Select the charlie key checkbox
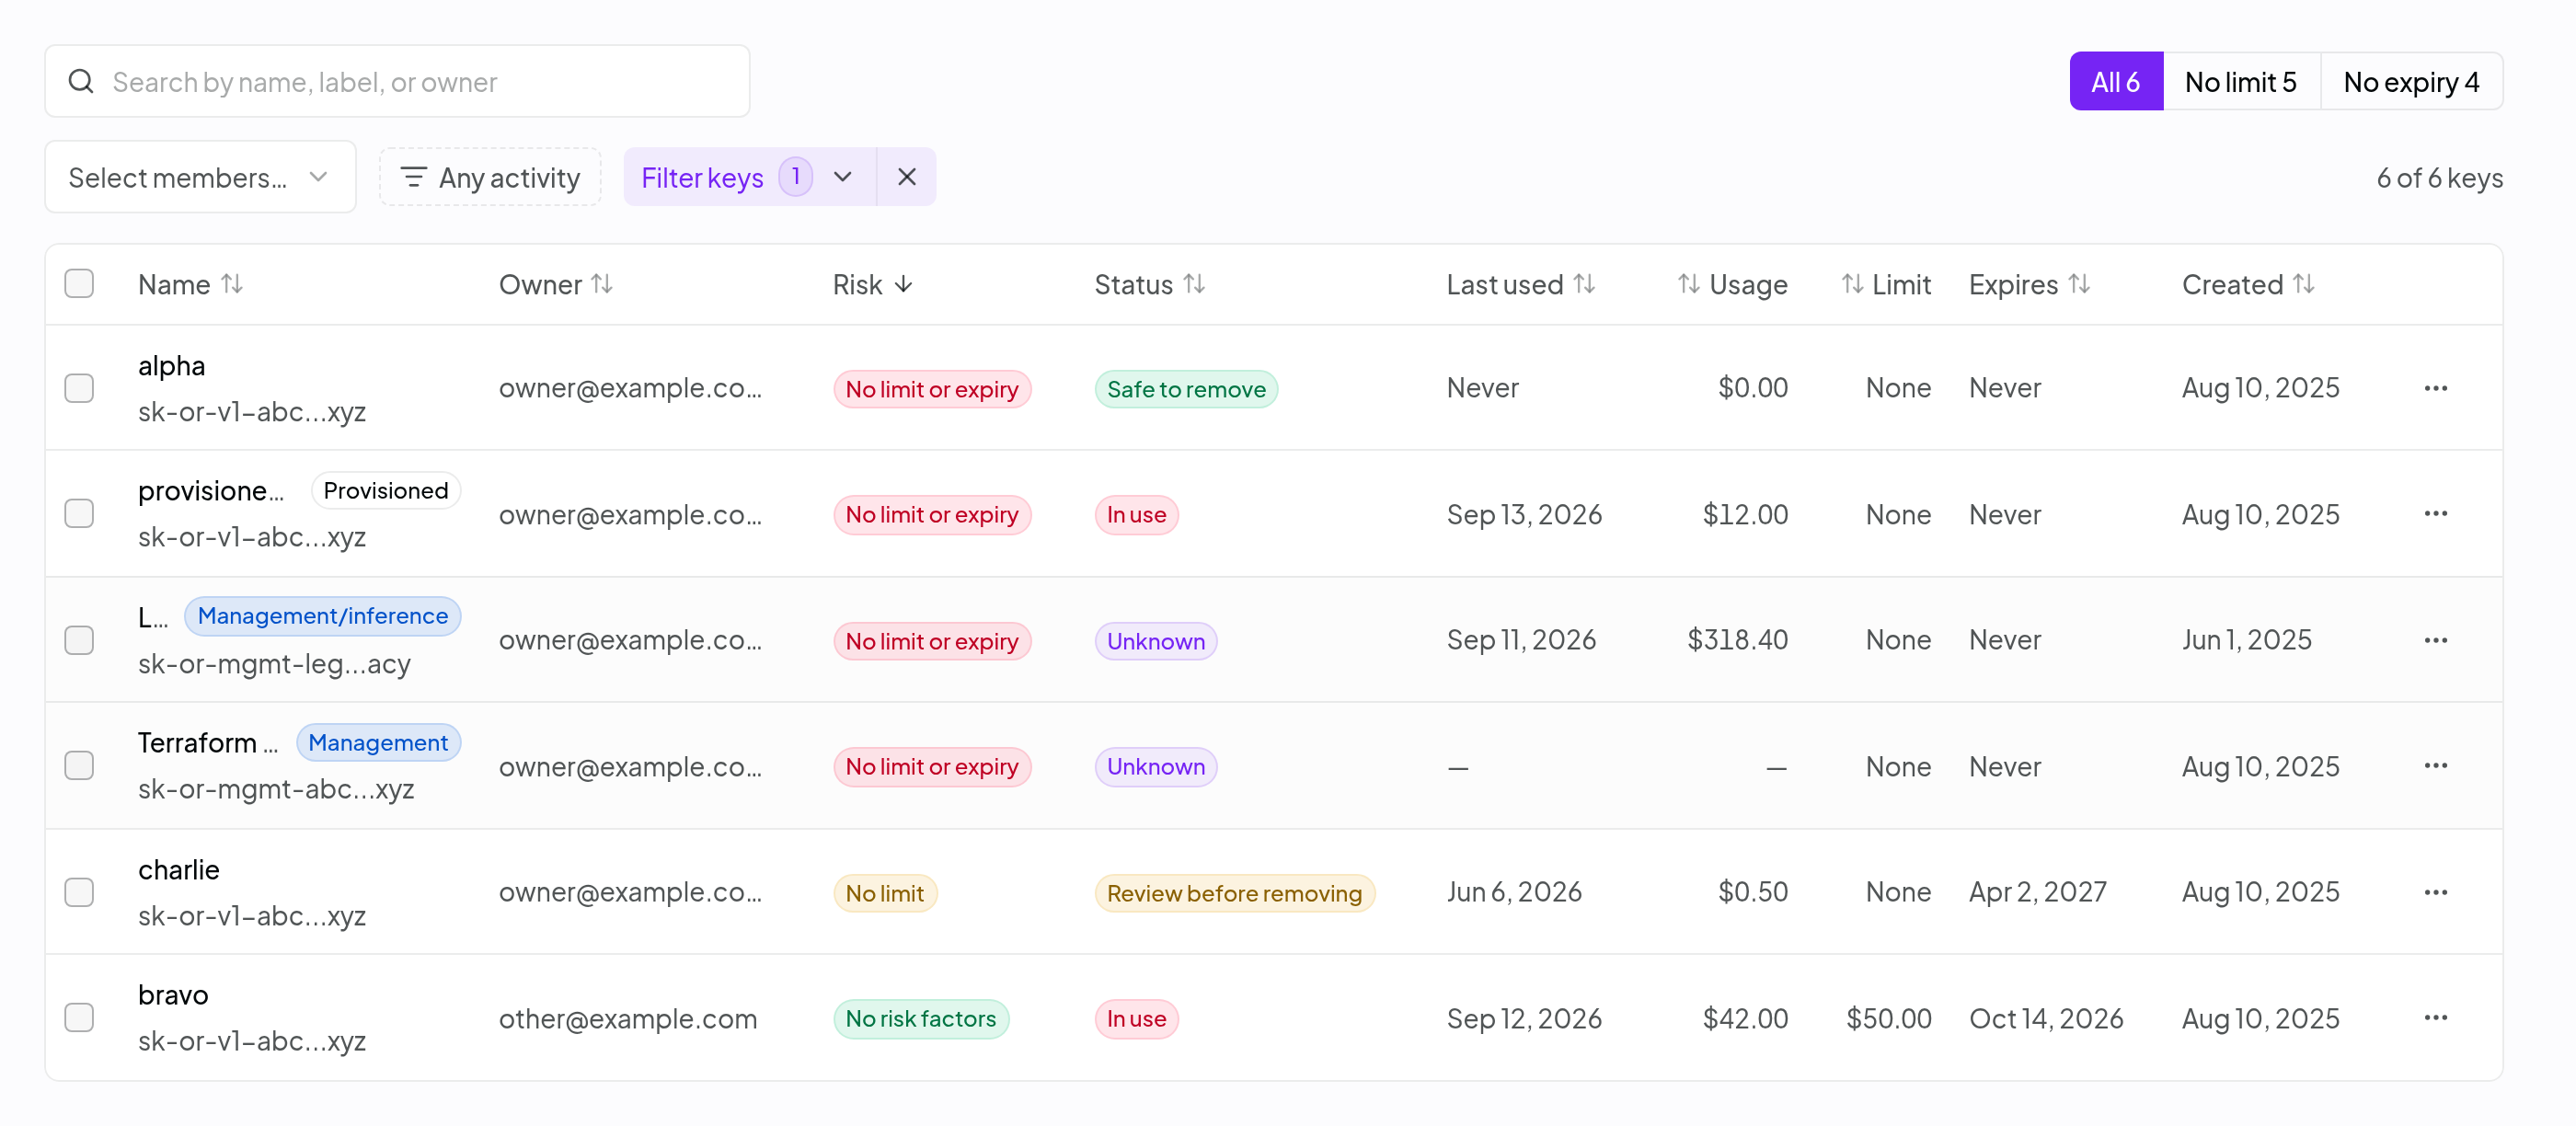 (79, 892)
